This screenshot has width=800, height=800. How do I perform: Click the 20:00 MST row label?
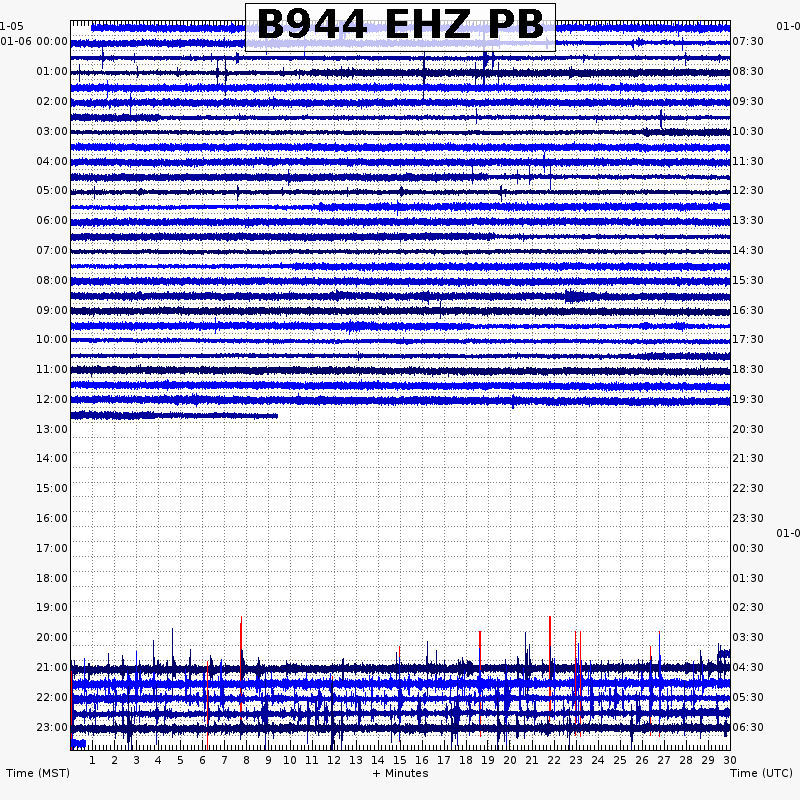pyautogui.click(x=52, y=637)
